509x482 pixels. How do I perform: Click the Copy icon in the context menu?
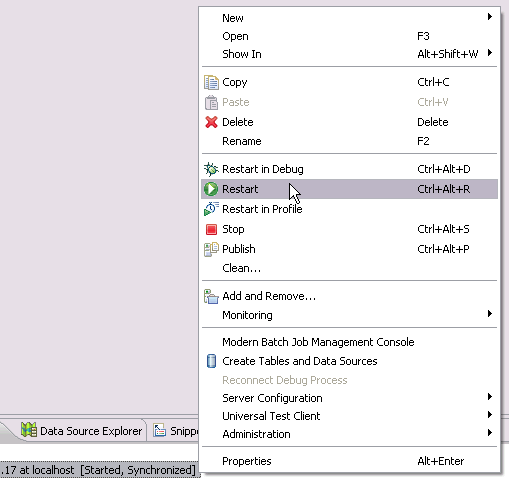(211, 82)
